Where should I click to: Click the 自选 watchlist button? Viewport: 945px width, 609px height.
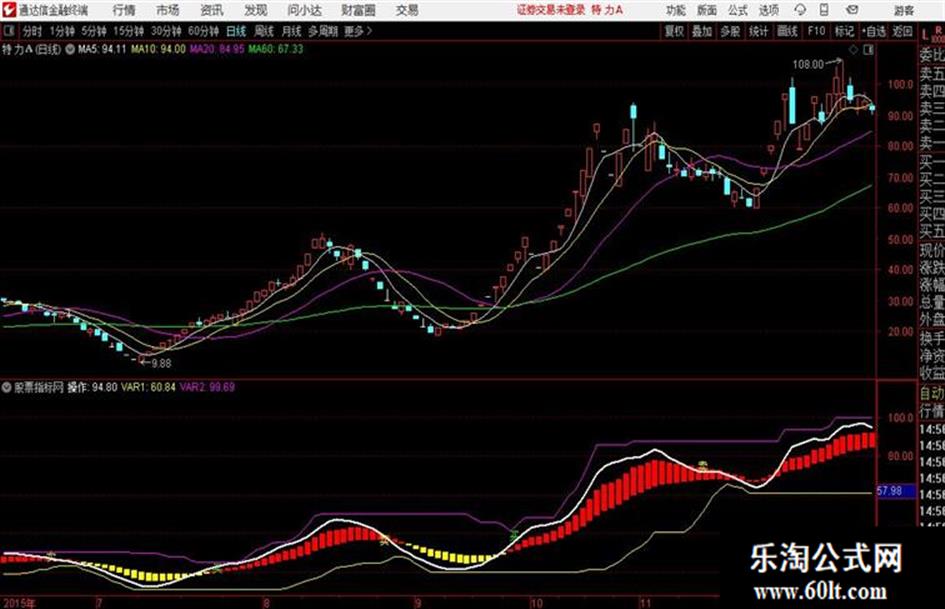coord(874,31)
